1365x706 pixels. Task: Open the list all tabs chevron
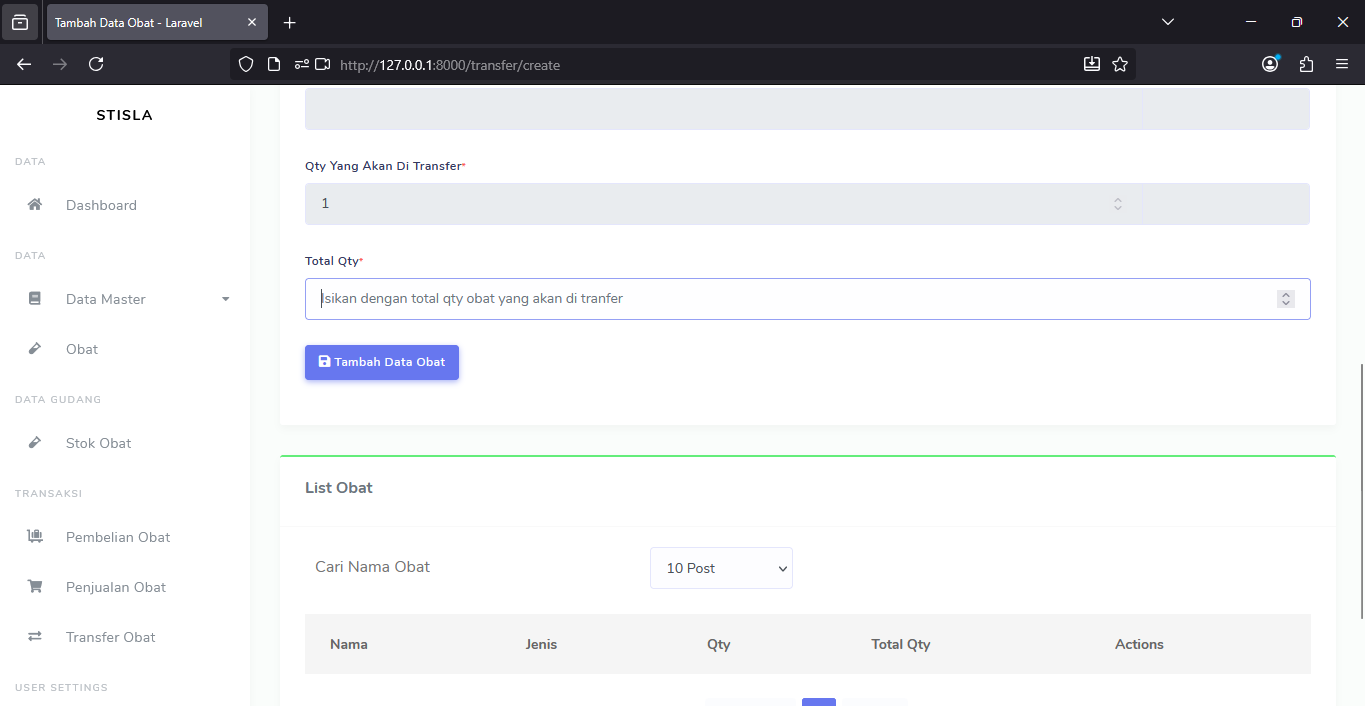click(x=1168, y=22)
